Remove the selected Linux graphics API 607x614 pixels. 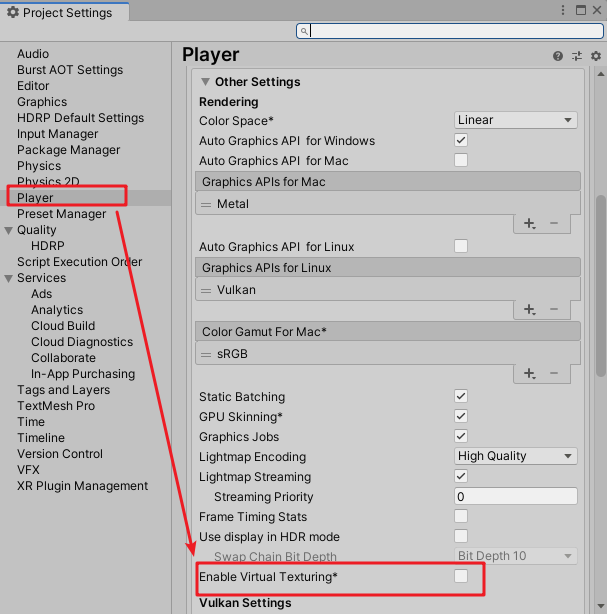pyautogui.click(x=554, y=309)
